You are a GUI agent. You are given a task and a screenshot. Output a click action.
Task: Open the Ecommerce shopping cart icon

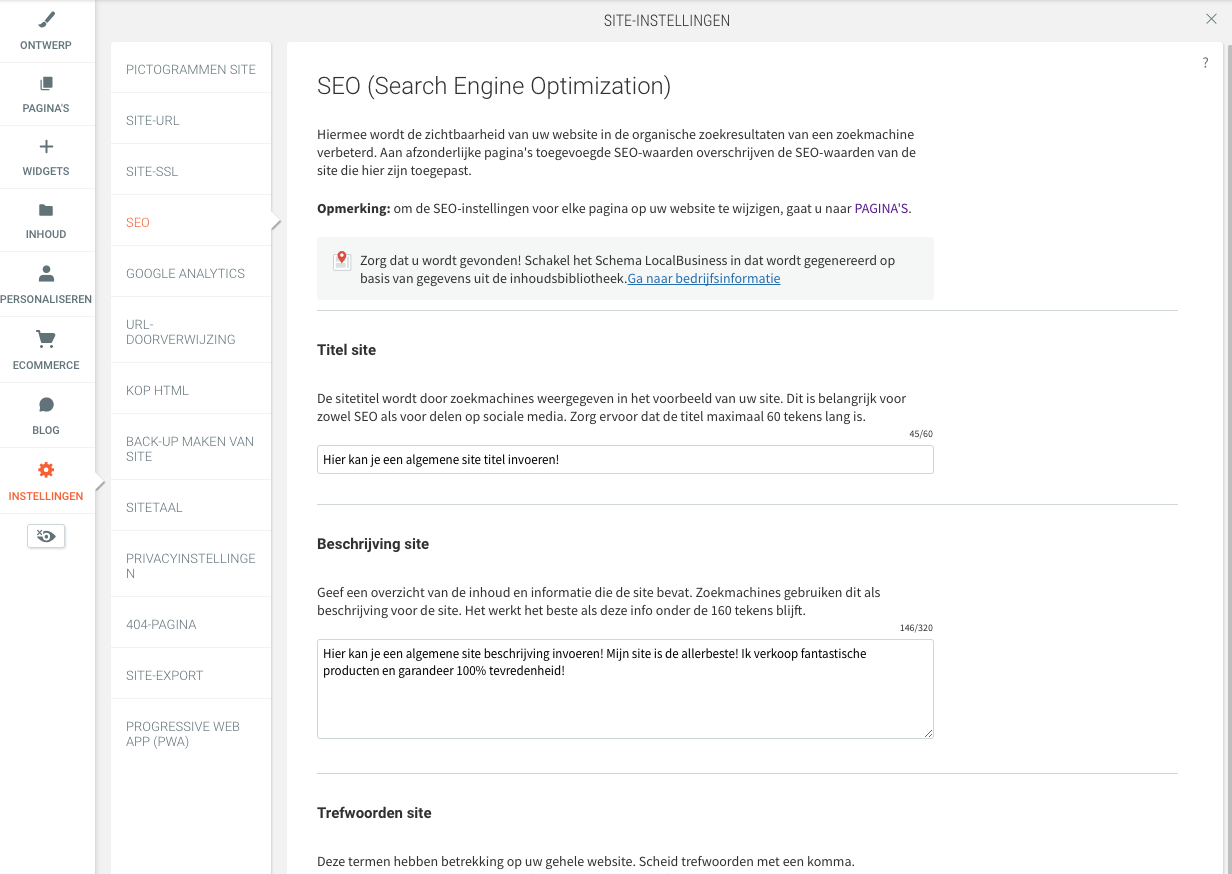click(46, 339)
